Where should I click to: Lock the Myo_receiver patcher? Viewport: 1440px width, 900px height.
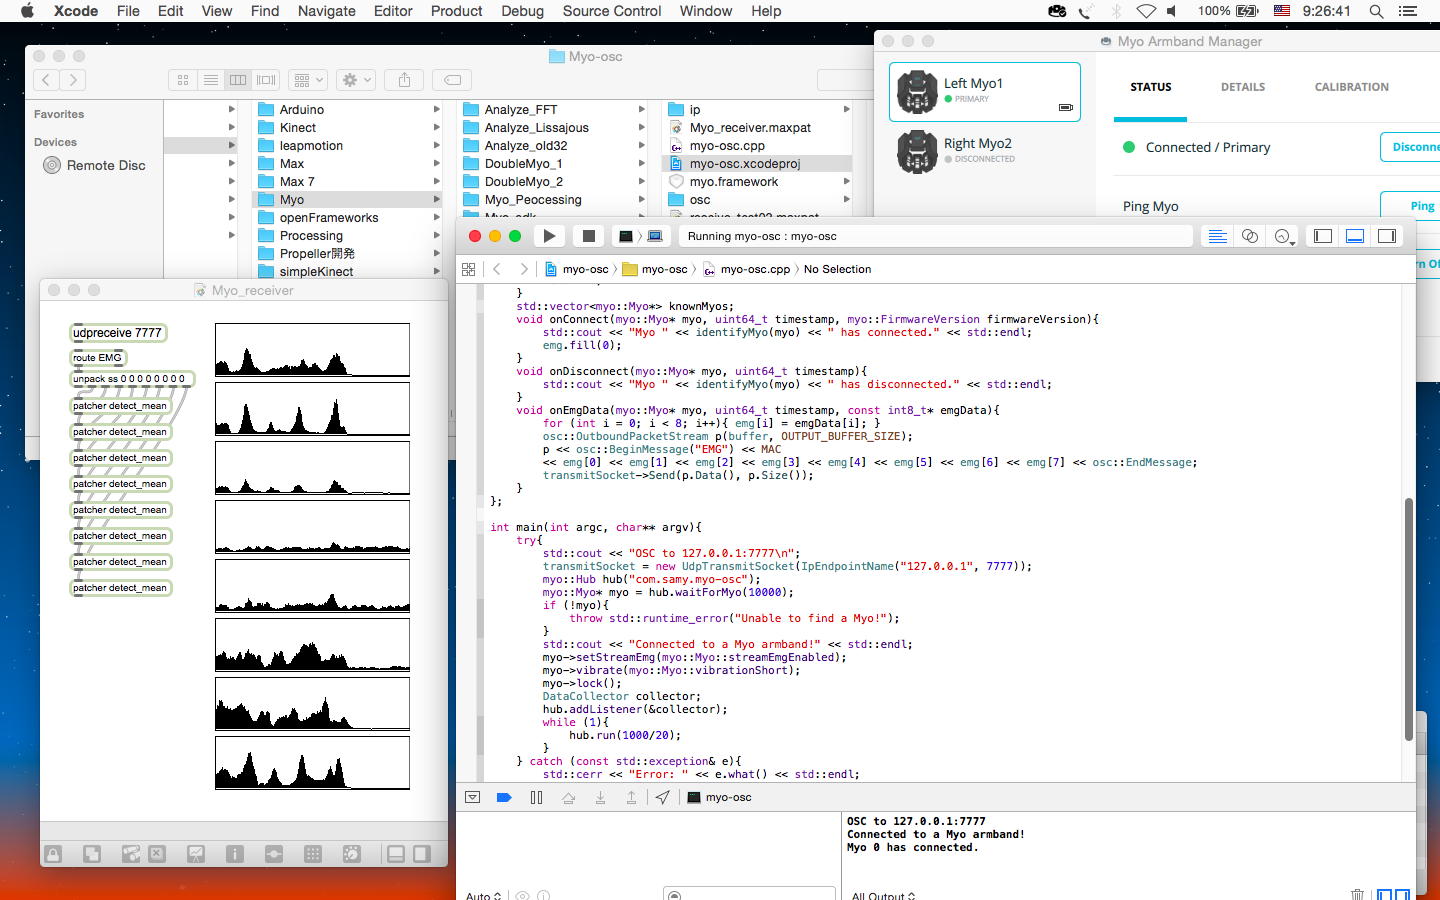53,853
